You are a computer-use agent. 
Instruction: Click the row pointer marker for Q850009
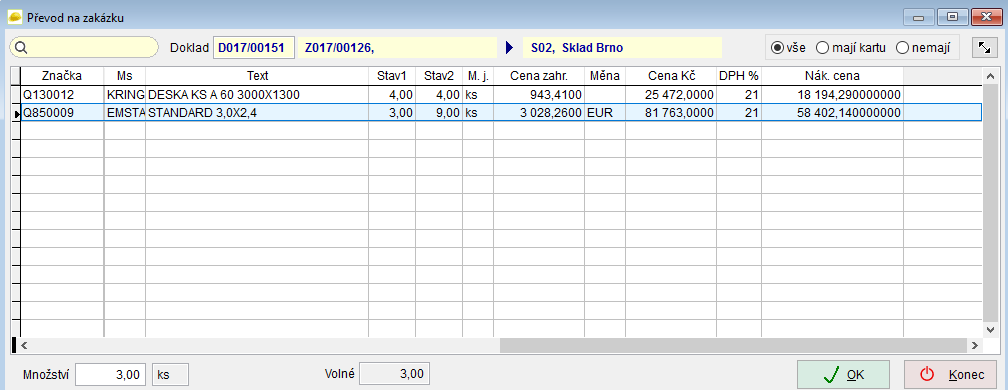pyautogui.click(x=16, y=113)
